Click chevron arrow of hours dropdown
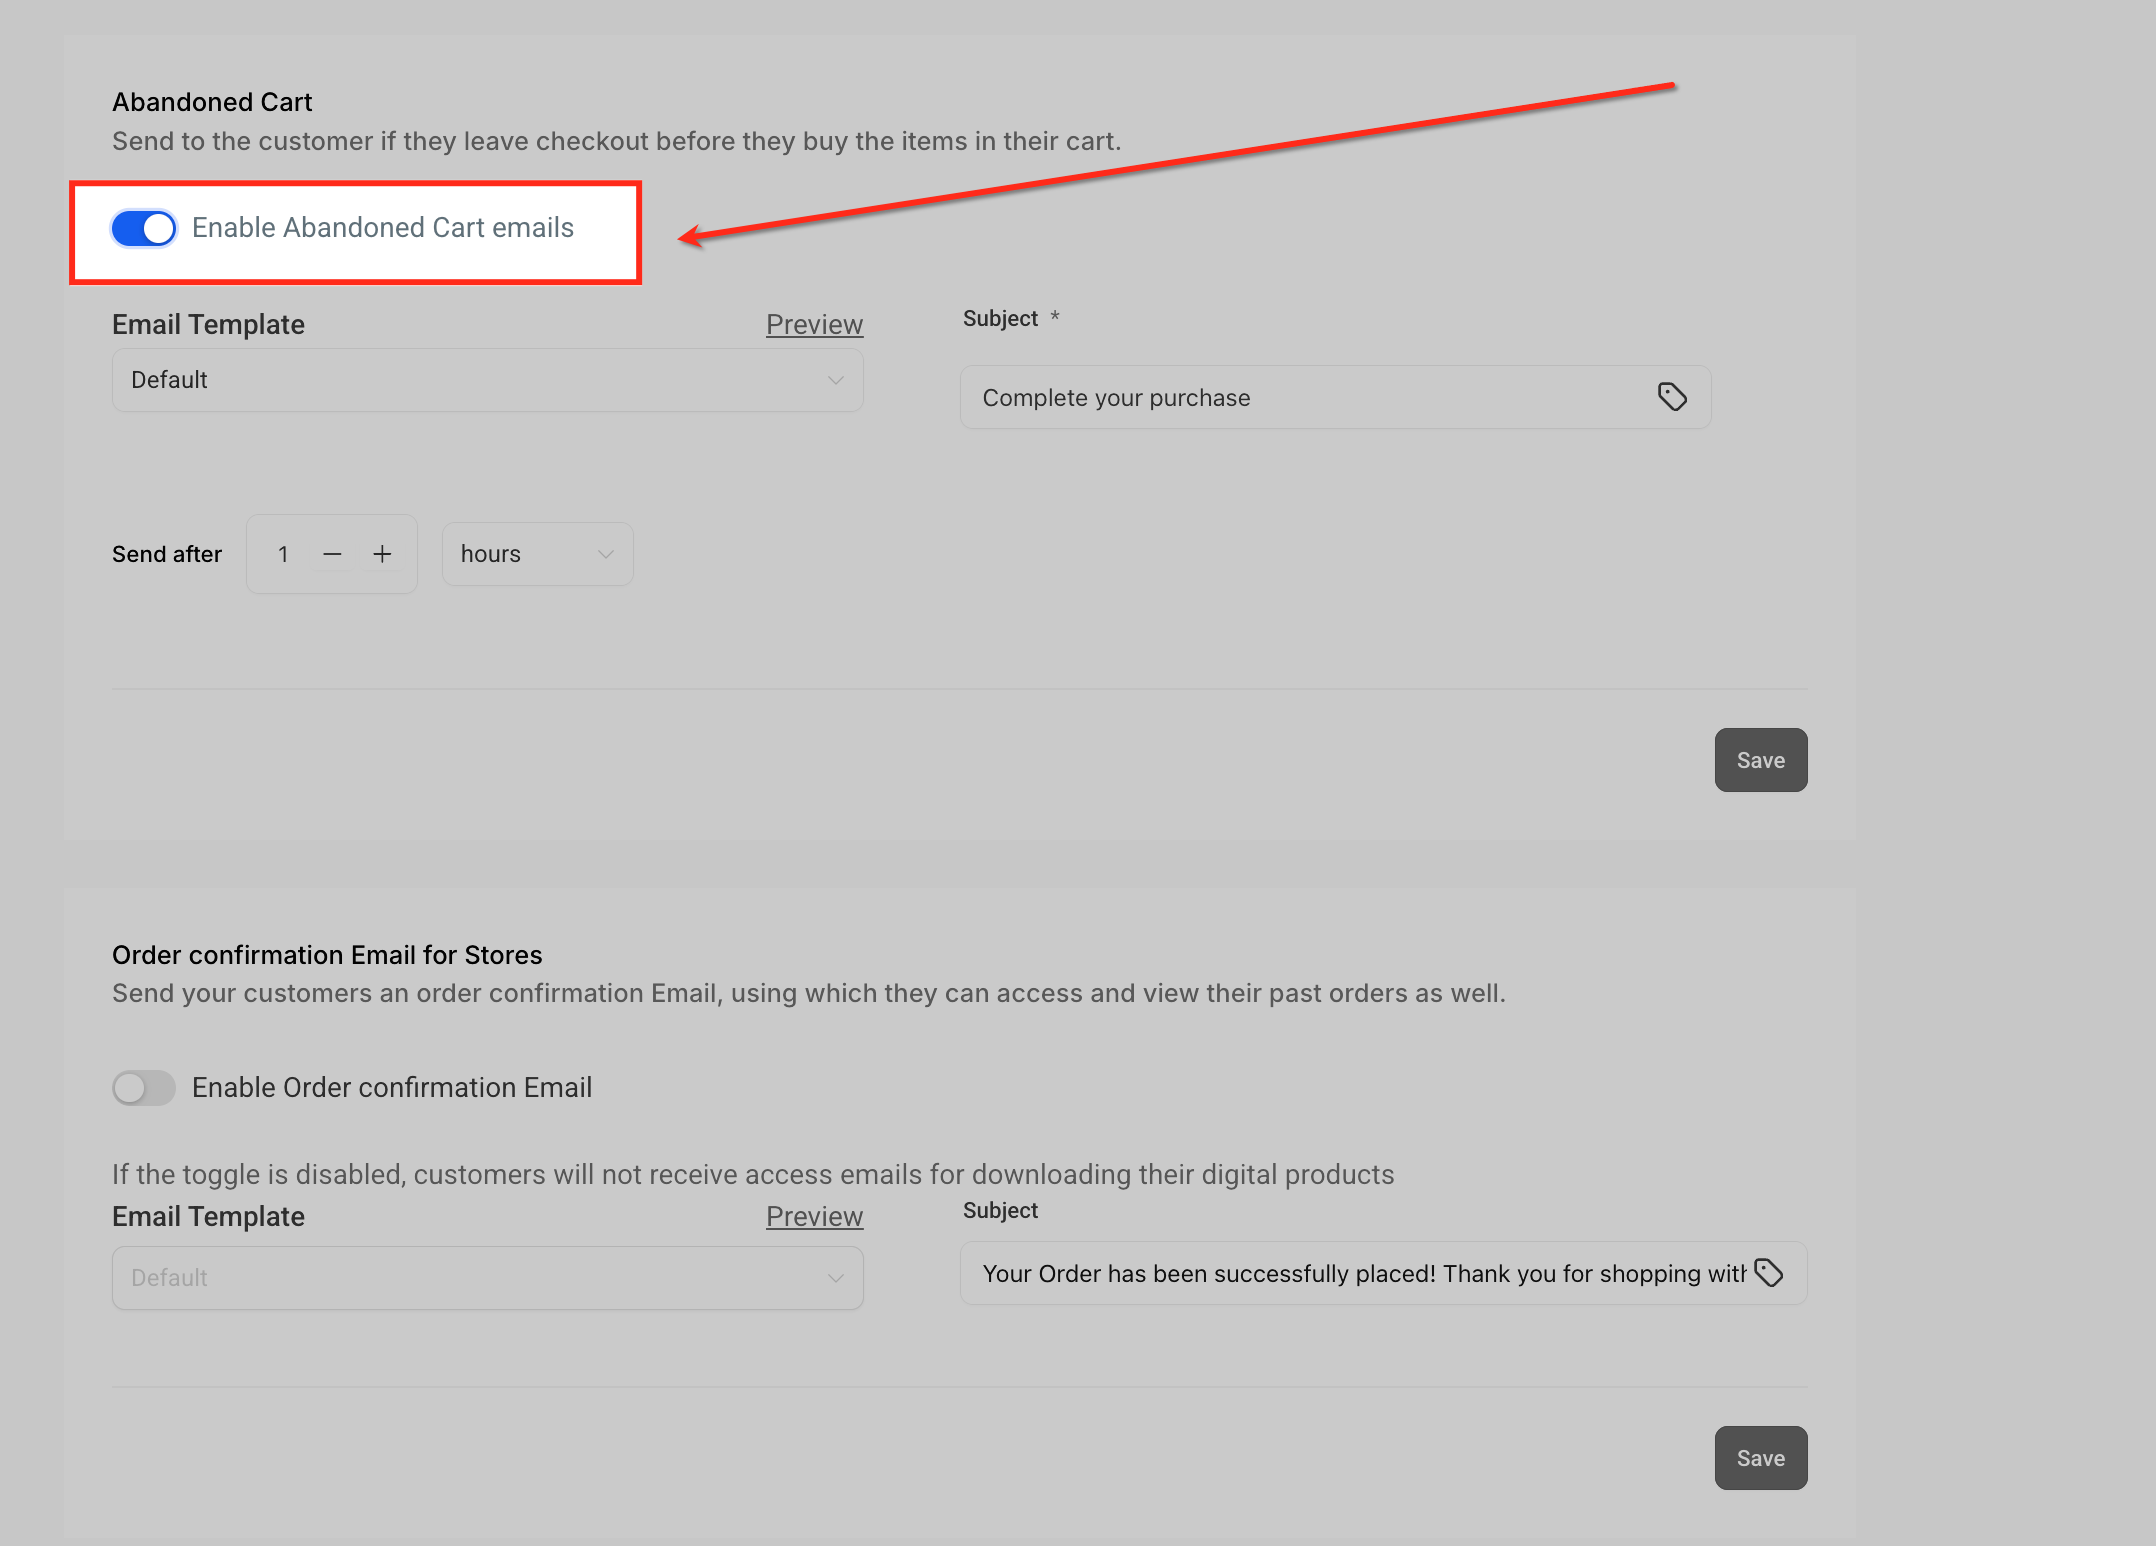Image resolution: width=2156 pixels, height=1546 pixels. point(605,554)
